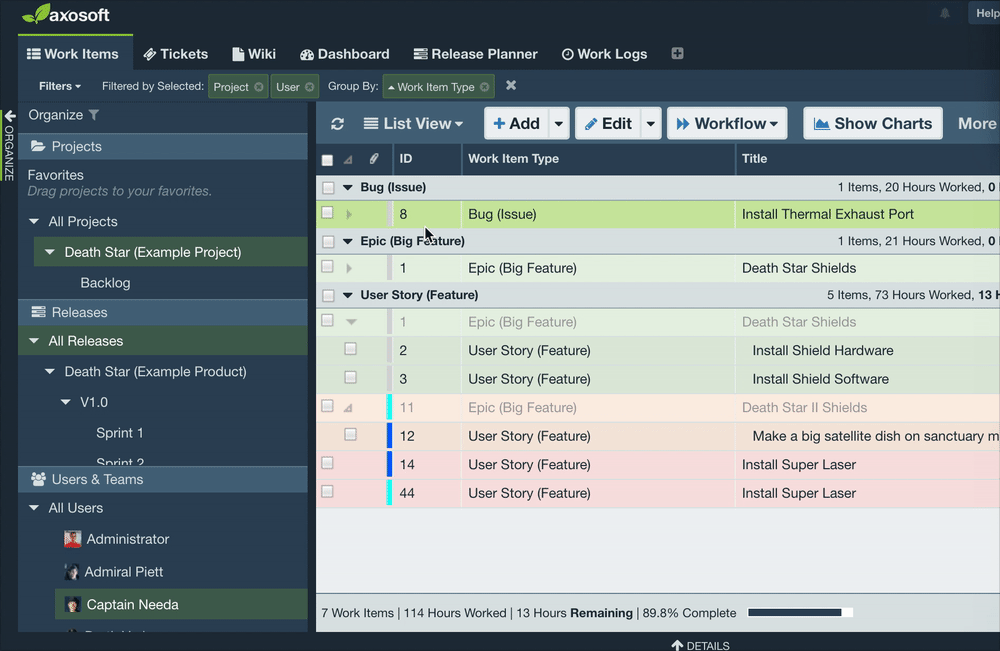Open the Tickets tab
This screenshot has height=651, width=1000.
click(175, 54)
